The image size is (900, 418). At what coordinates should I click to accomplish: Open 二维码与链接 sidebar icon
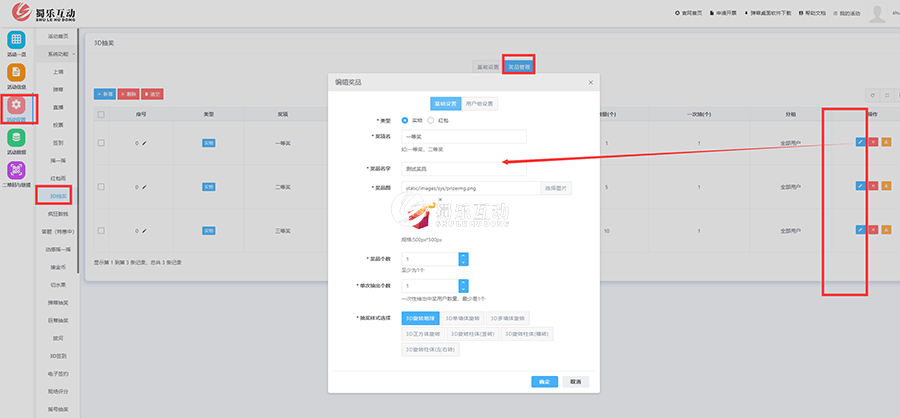(16, 172)
